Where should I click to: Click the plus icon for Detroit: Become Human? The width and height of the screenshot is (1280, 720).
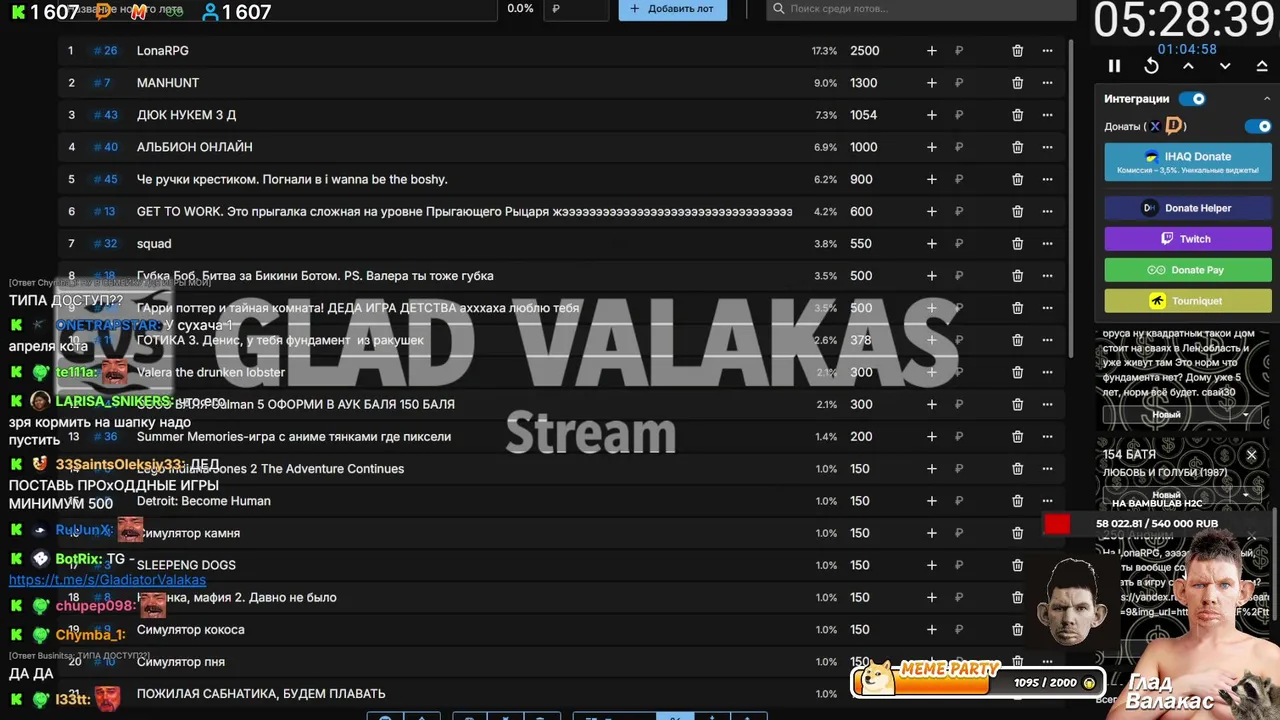click(x=931, y=501)
